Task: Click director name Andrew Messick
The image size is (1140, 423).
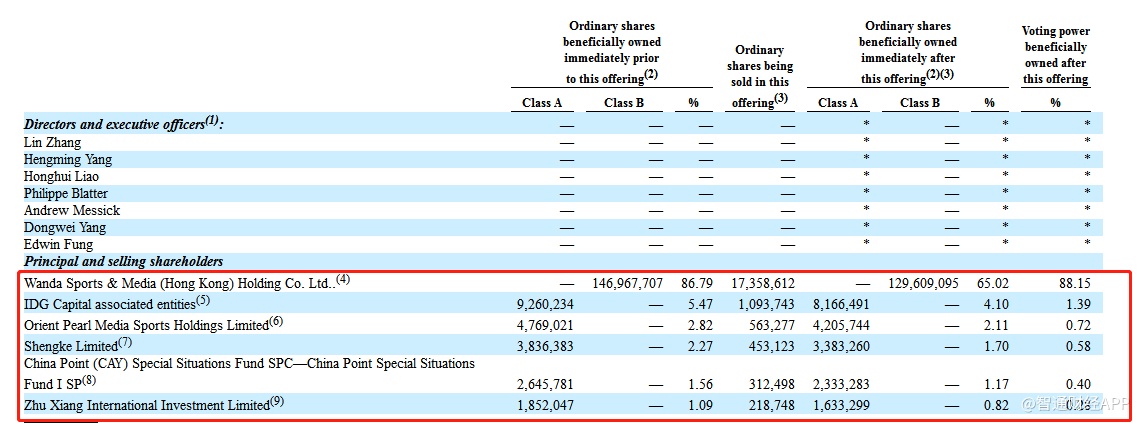Action: tap(72, 210)
